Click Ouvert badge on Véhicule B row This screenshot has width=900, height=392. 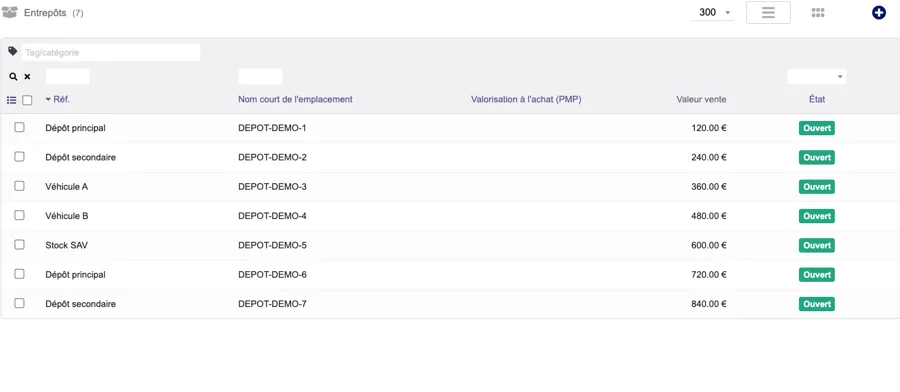817,216
